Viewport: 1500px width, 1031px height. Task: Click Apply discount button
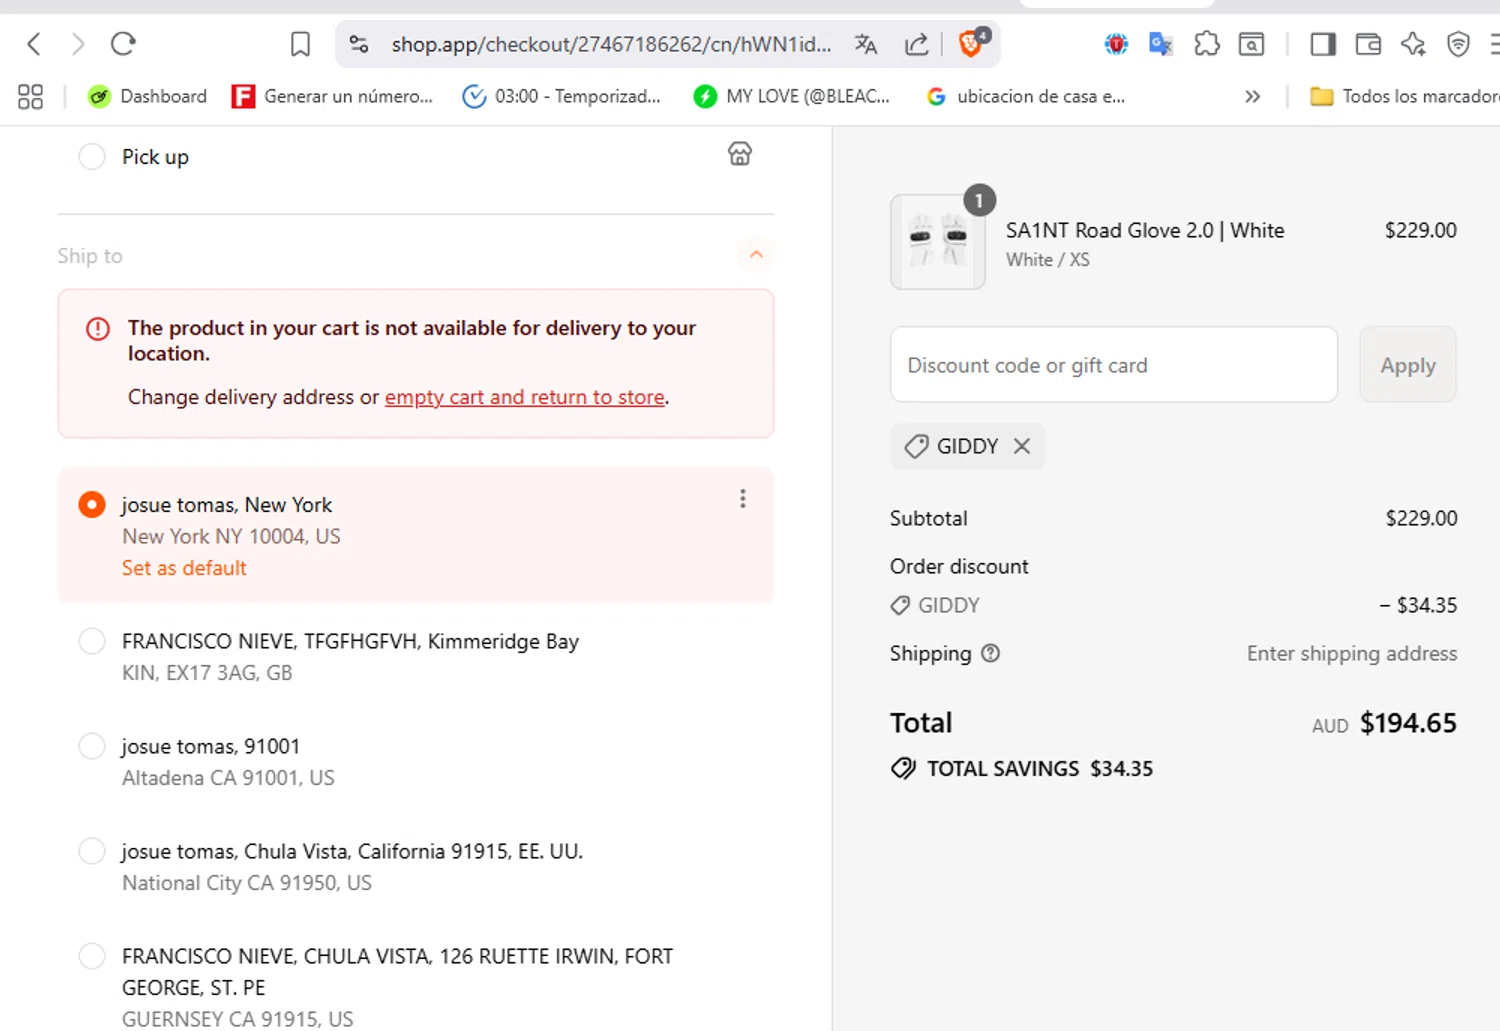(x=1408, y=365)
